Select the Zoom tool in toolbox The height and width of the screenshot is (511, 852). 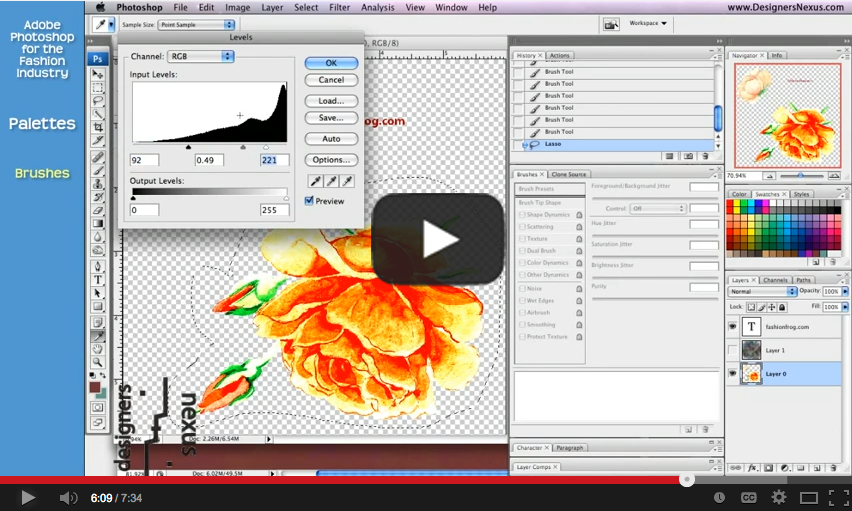(x=98, y=362)
